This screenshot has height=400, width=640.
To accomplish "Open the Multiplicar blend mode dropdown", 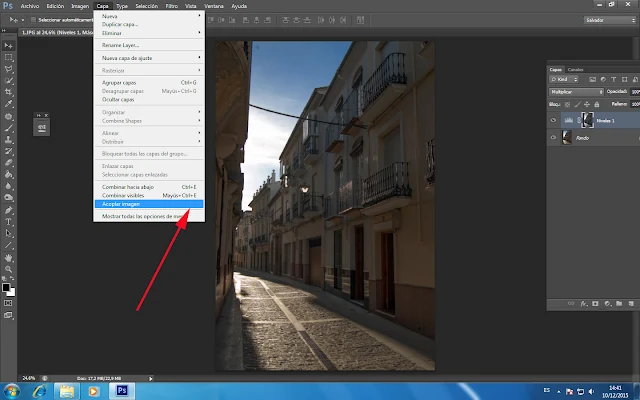I will [x=576, y=92].
